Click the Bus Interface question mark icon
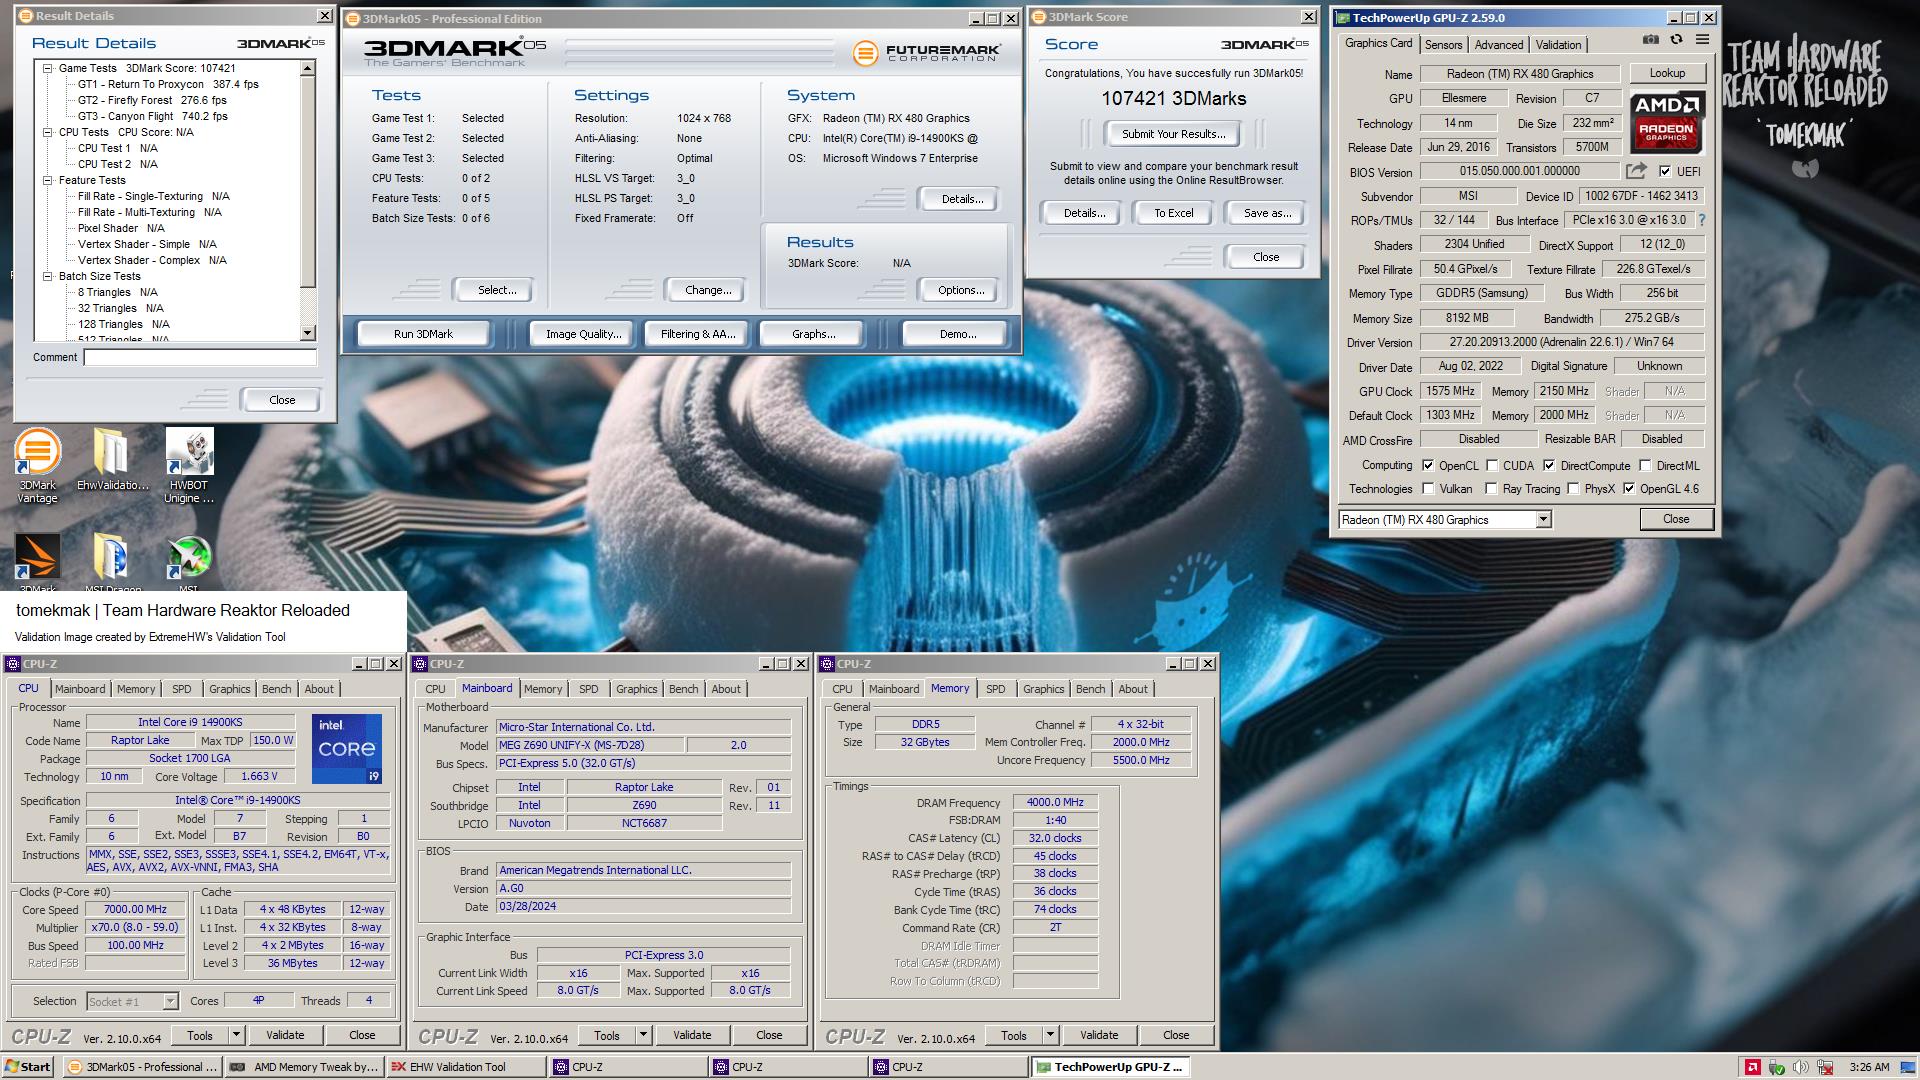1920x1080 pixels. coord(1701,220)
